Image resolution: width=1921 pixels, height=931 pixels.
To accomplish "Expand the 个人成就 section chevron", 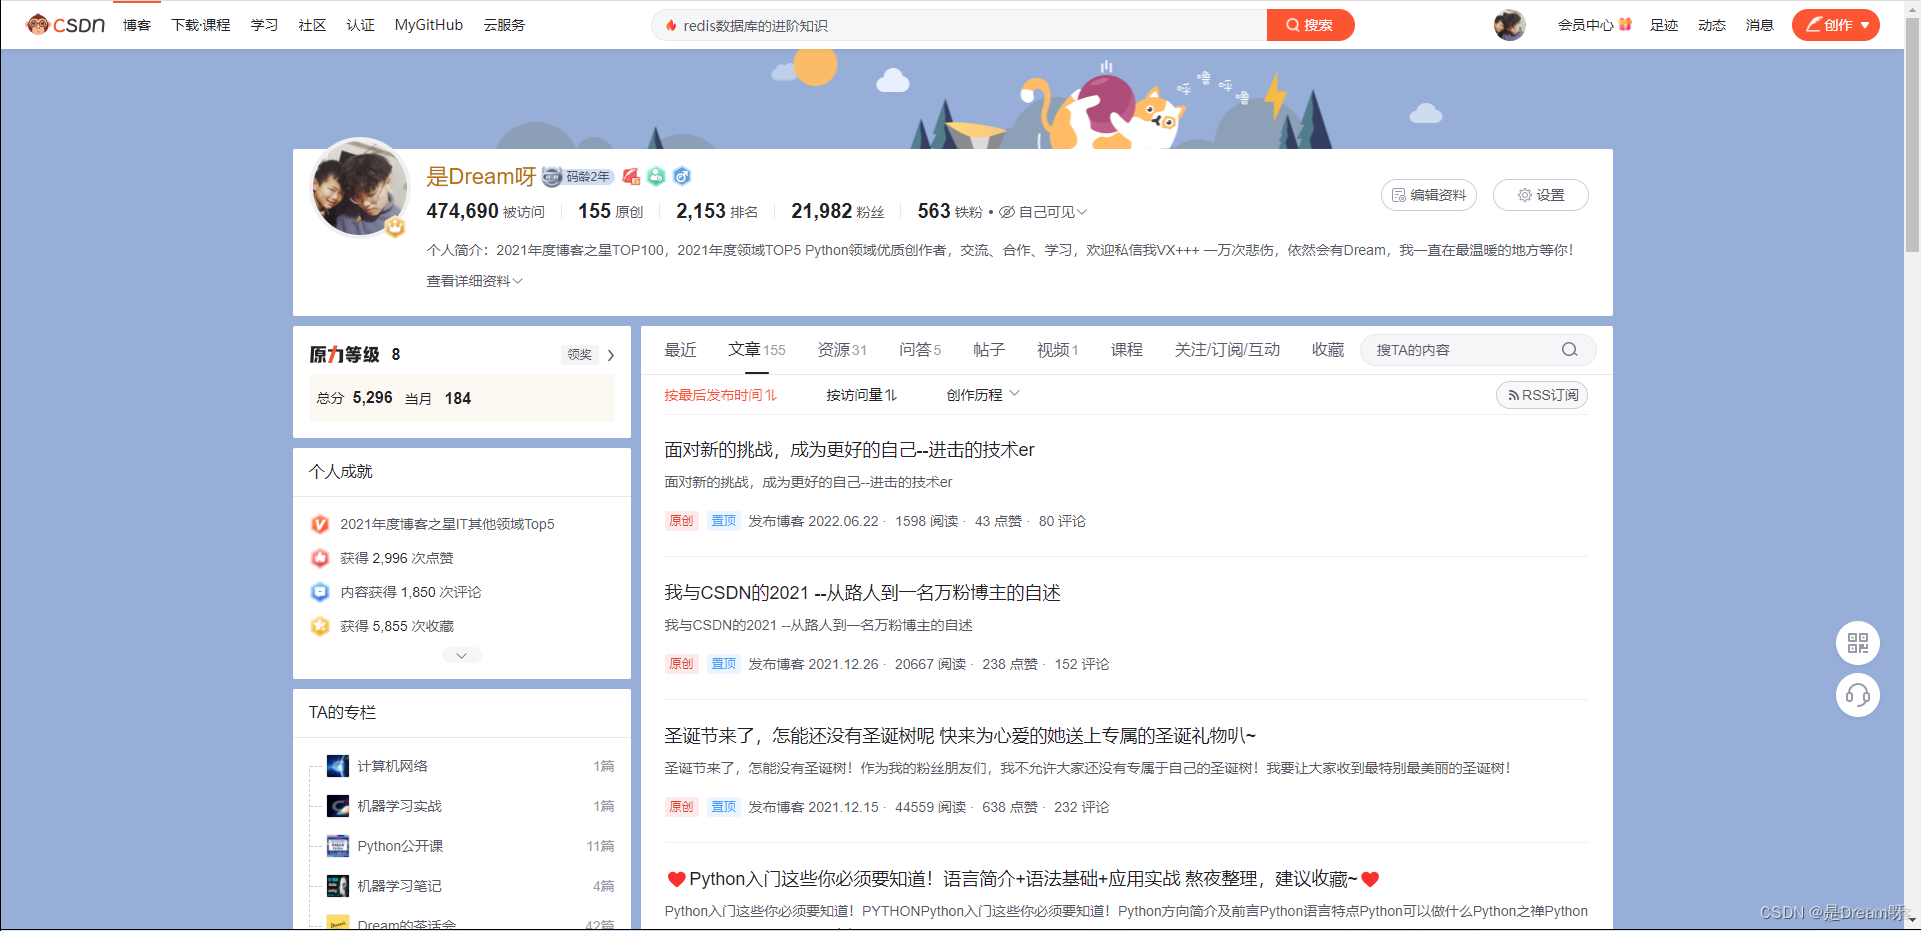I will click(x=461, y=655).
